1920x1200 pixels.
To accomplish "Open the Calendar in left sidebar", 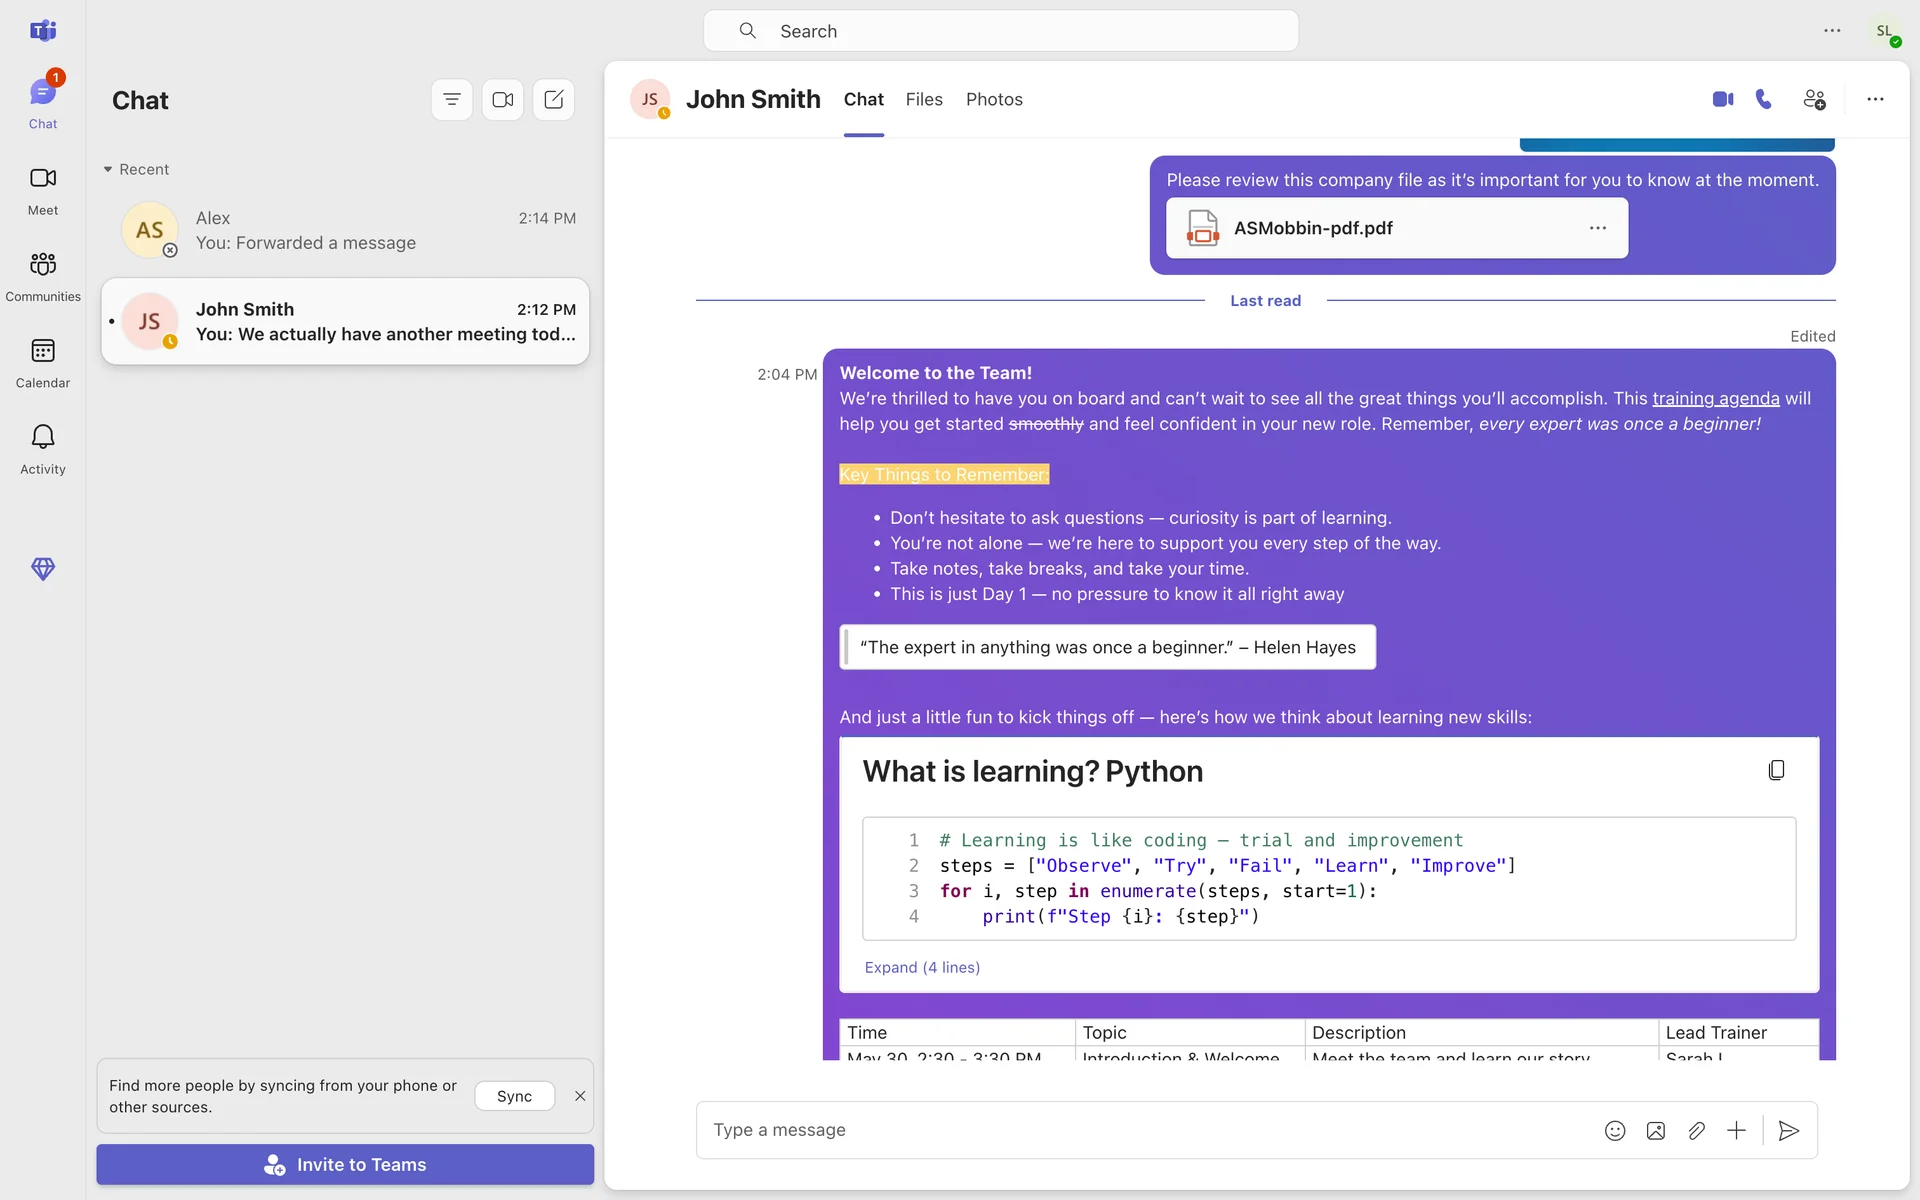I will (43, 362).
